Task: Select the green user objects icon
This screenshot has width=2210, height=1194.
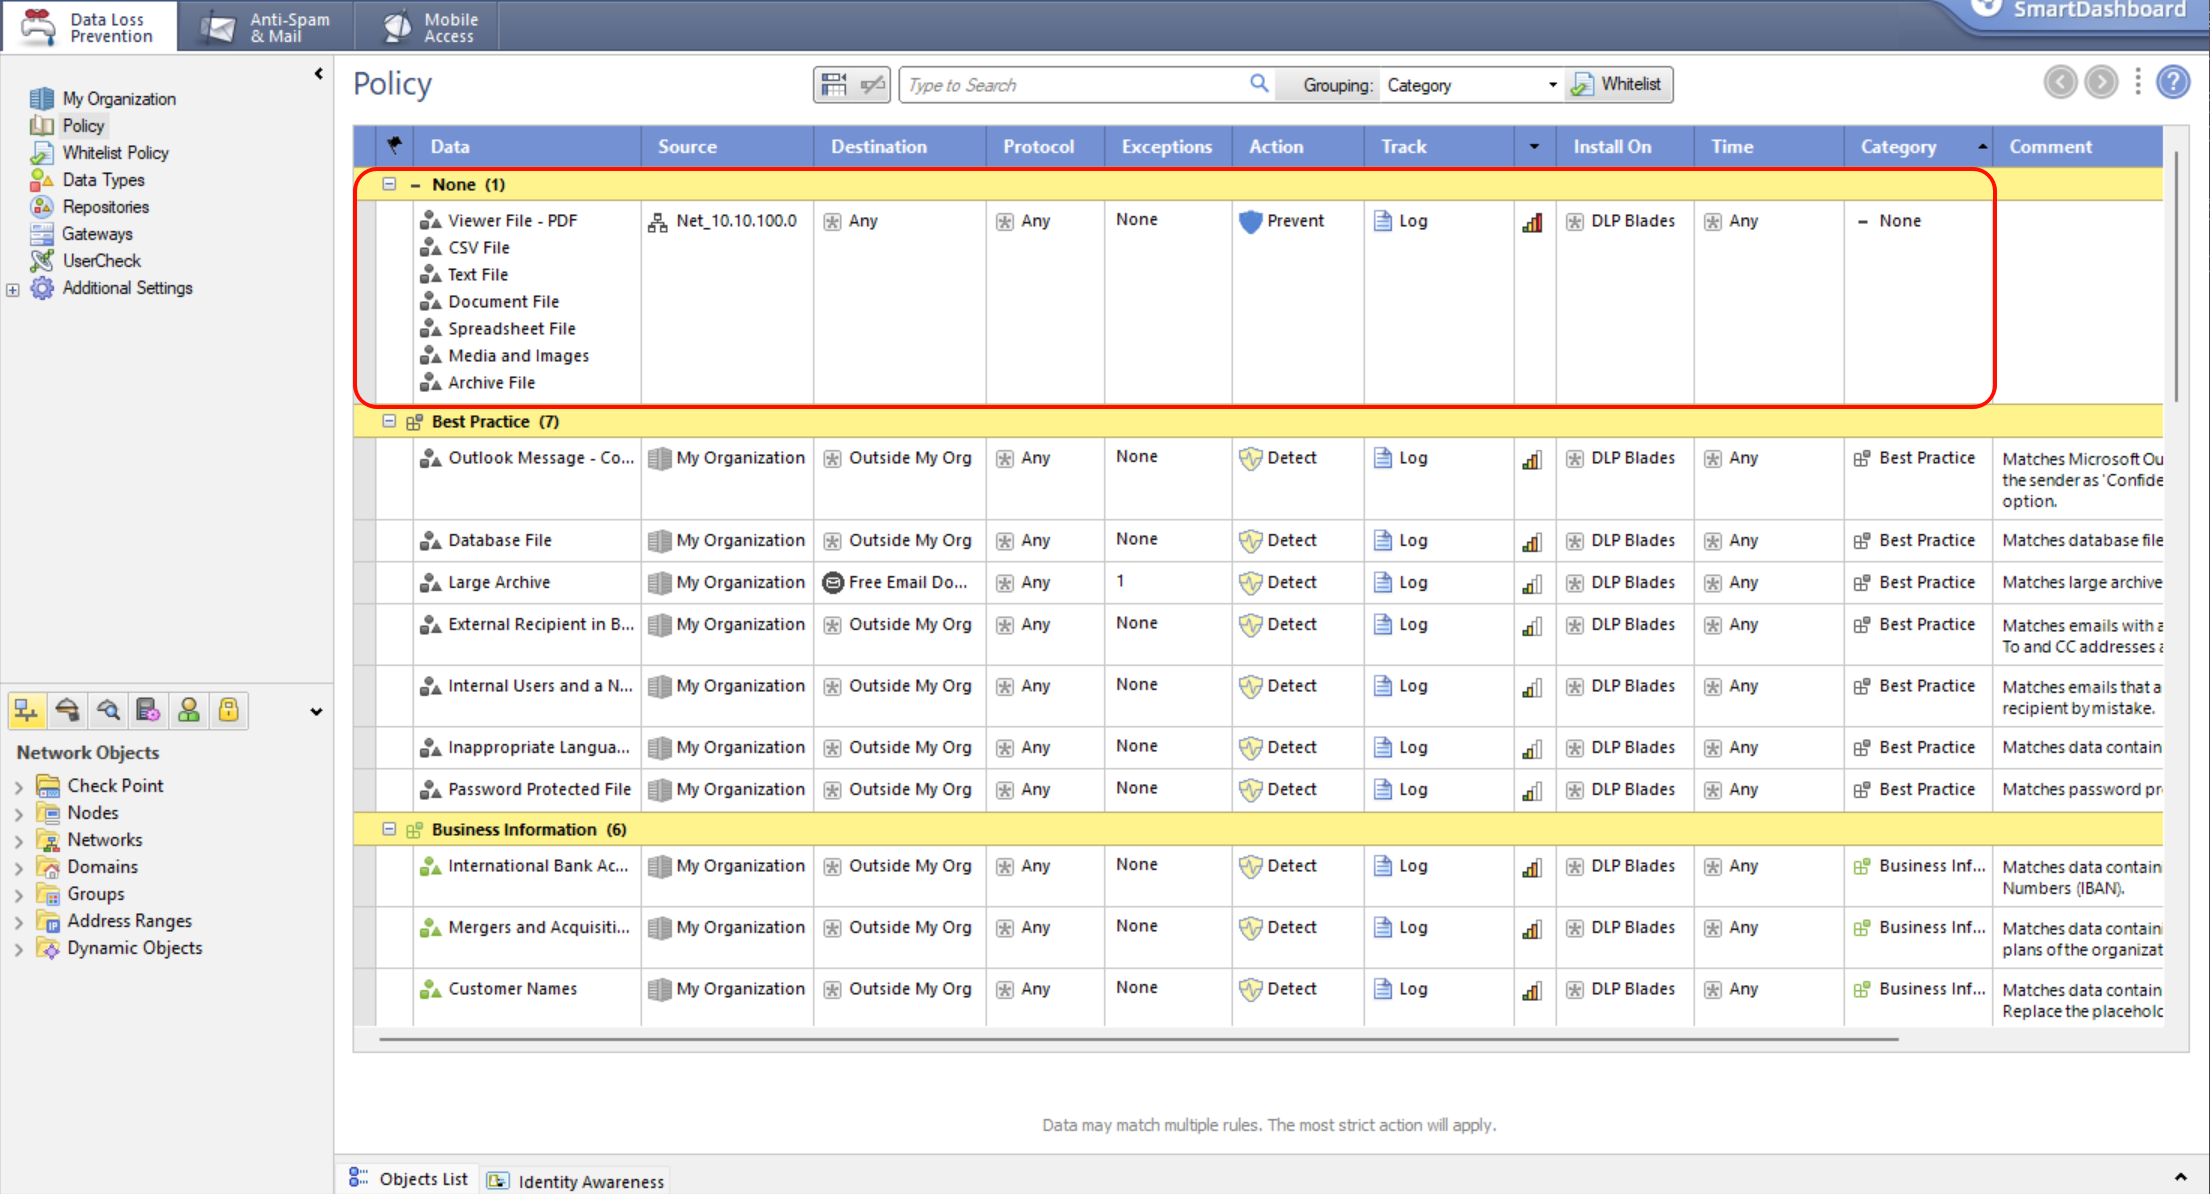Action: [188, 710]
